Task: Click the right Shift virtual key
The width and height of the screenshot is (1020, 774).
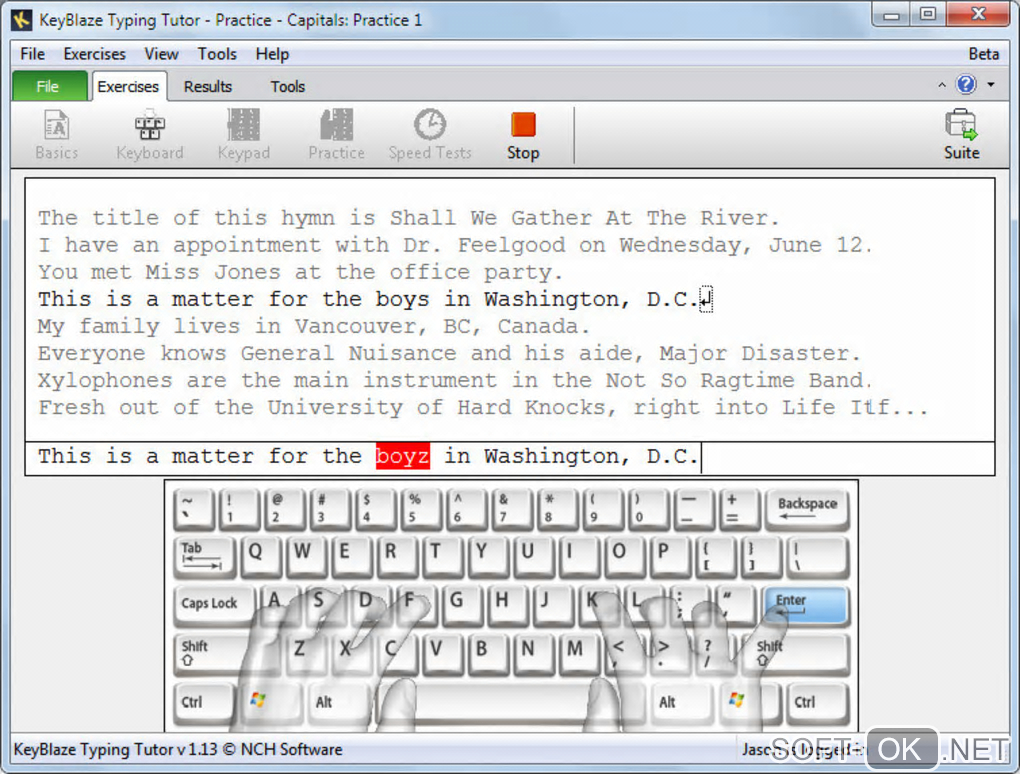Action: click(799, 653)
